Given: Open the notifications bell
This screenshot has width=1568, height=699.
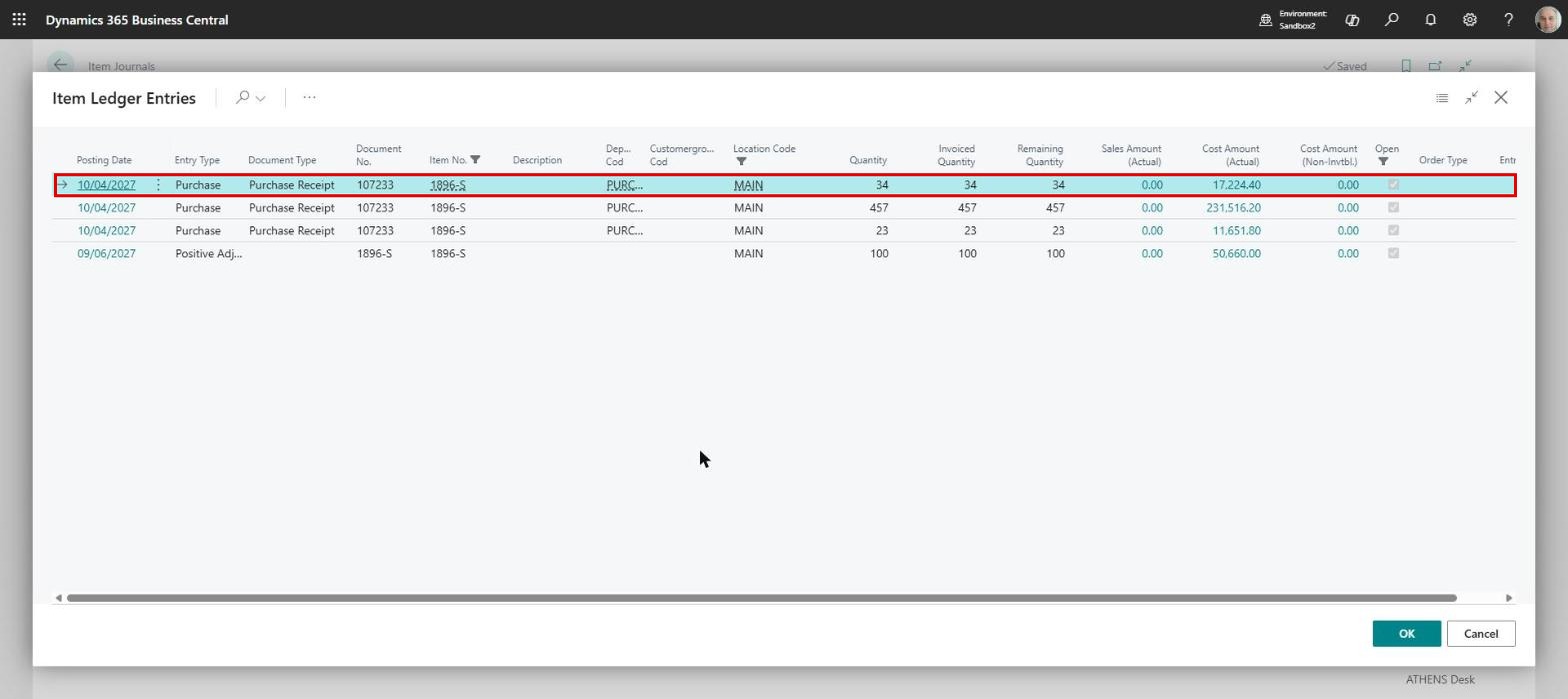Looking at the screenshot, I should (1430, 19).
